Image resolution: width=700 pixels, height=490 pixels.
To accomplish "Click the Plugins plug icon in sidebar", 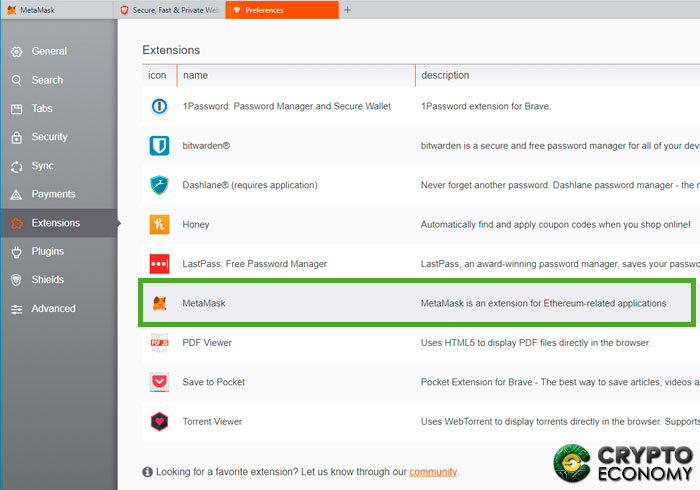I will point(17,252).
